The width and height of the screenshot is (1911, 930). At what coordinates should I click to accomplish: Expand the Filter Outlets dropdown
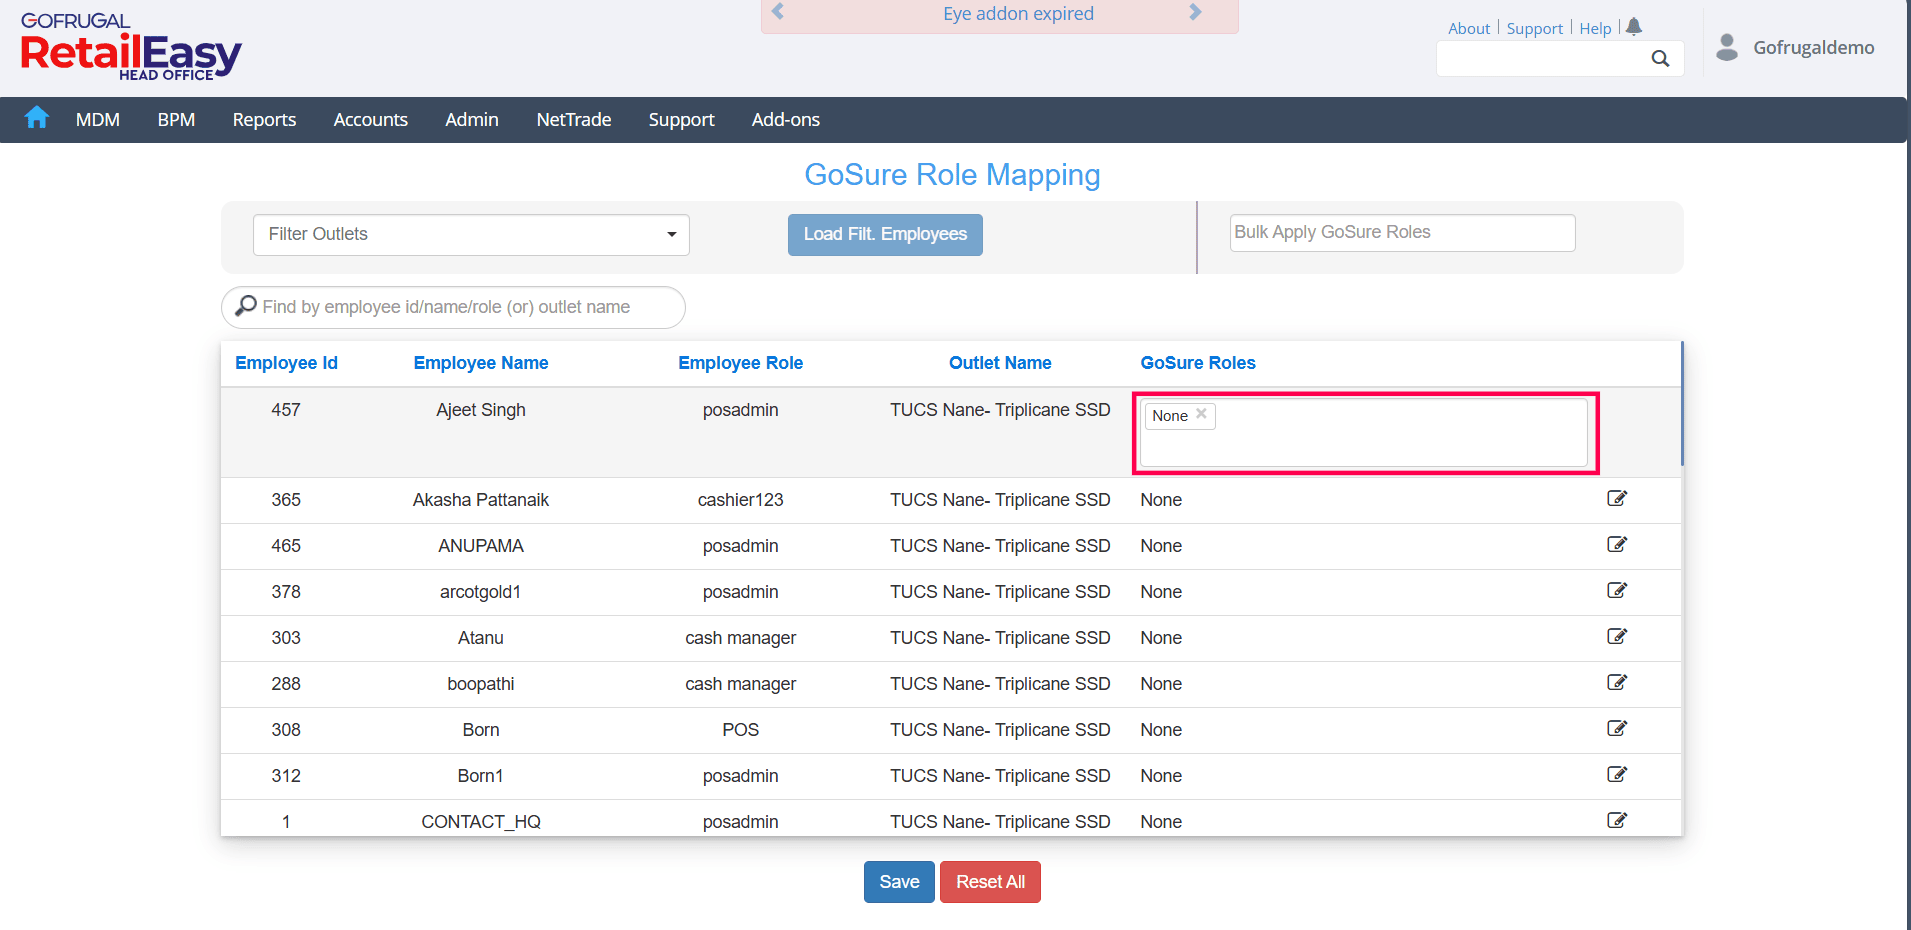tap(471, 235)
